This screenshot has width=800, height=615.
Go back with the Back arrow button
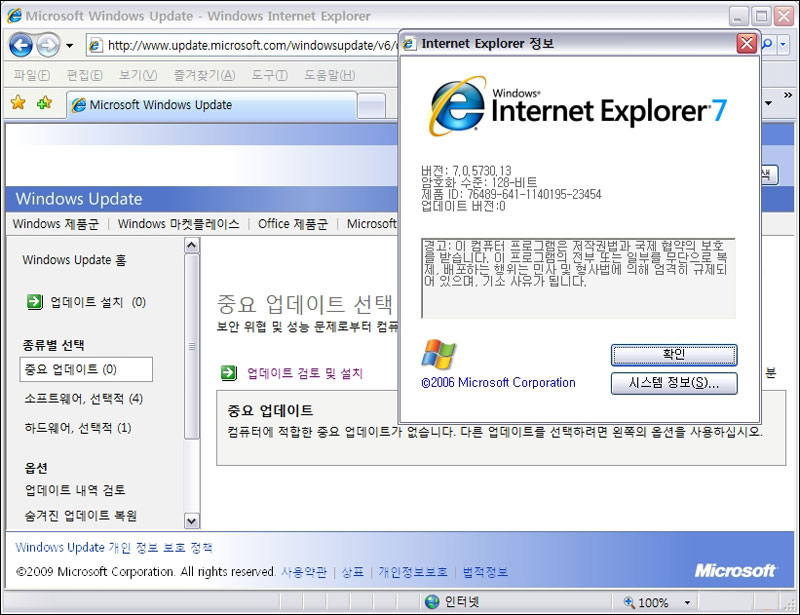(x=21, y=45)
